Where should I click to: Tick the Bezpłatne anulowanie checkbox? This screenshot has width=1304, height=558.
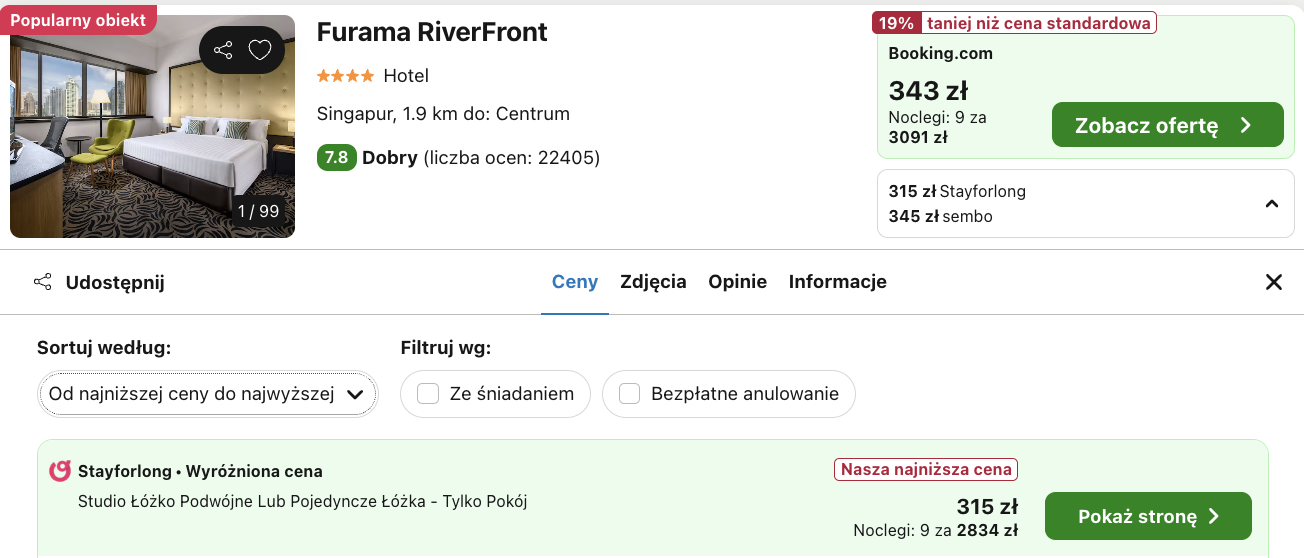coord(629,394)
